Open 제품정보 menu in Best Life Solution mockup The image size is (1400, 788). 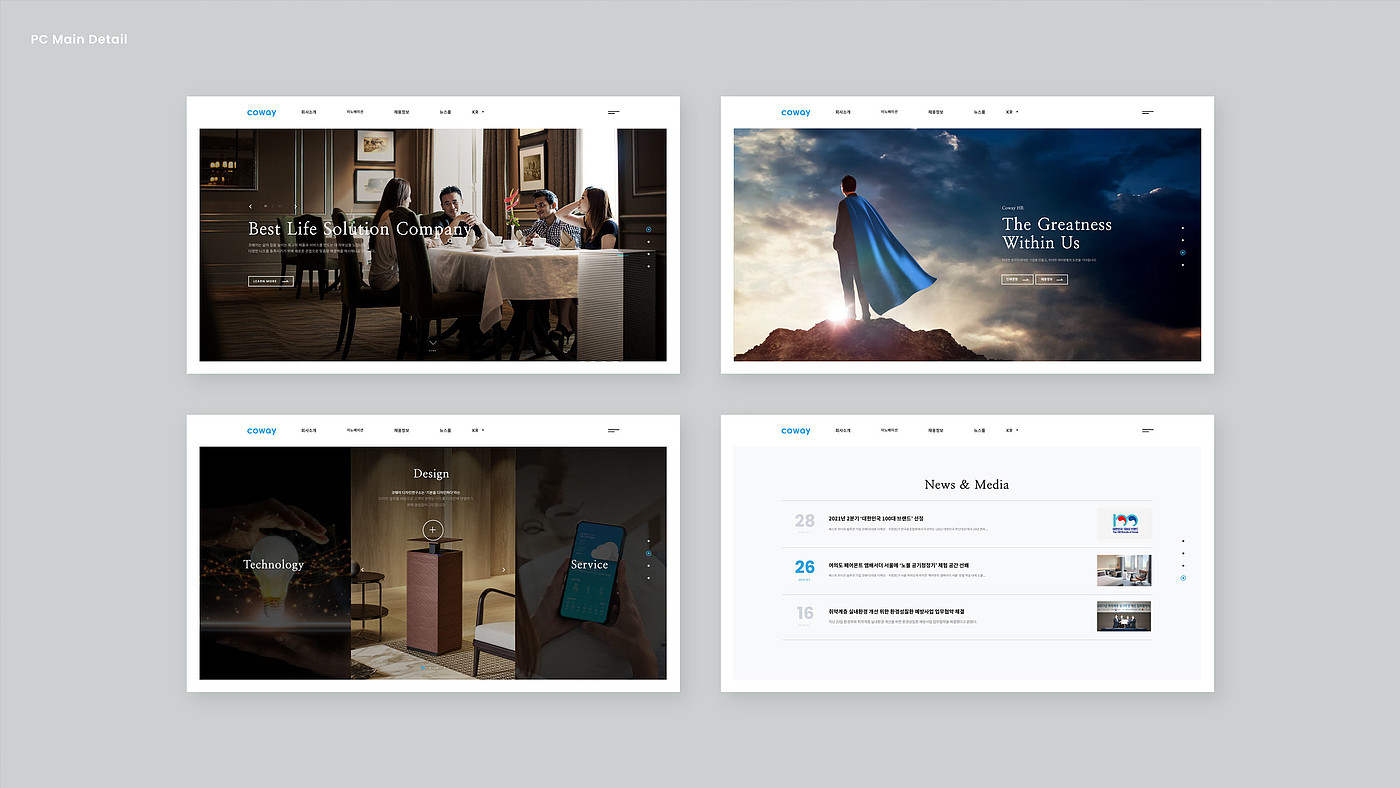(x=402, y=112)
